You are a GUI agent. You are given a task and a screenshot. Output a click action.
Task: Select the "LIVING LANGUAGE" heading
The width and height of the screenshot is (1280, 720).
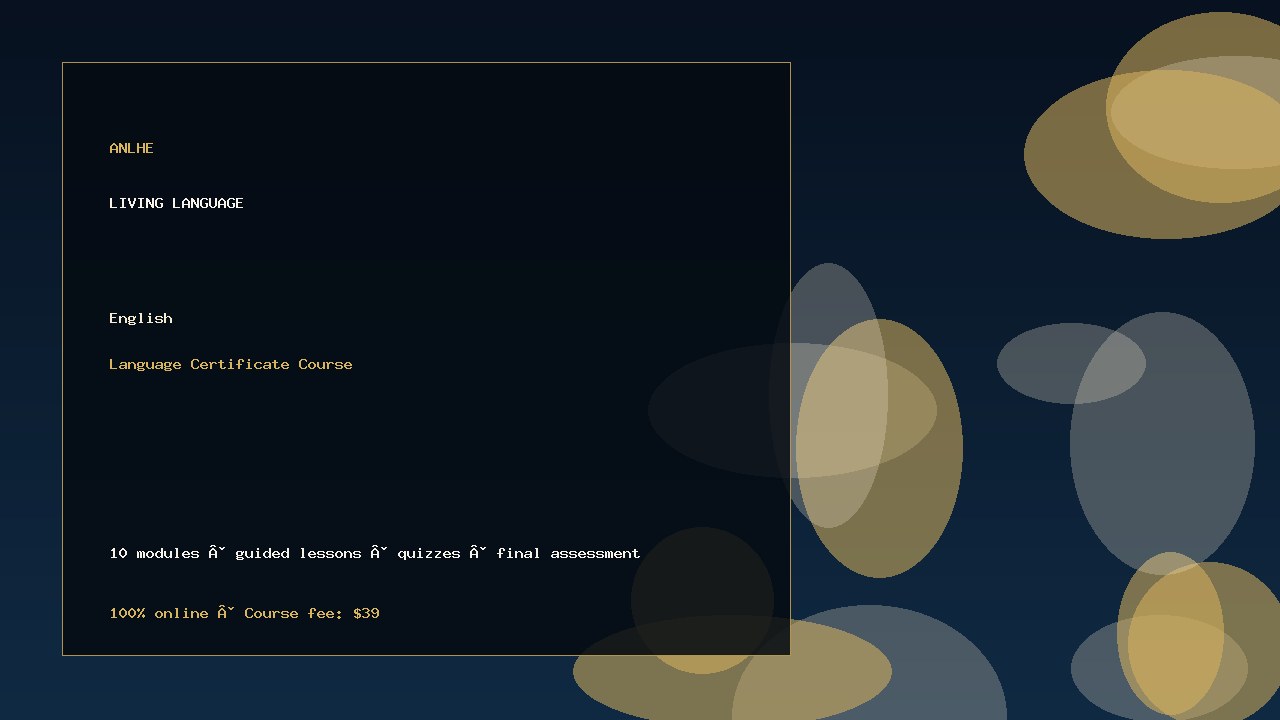tap(176, 203)
